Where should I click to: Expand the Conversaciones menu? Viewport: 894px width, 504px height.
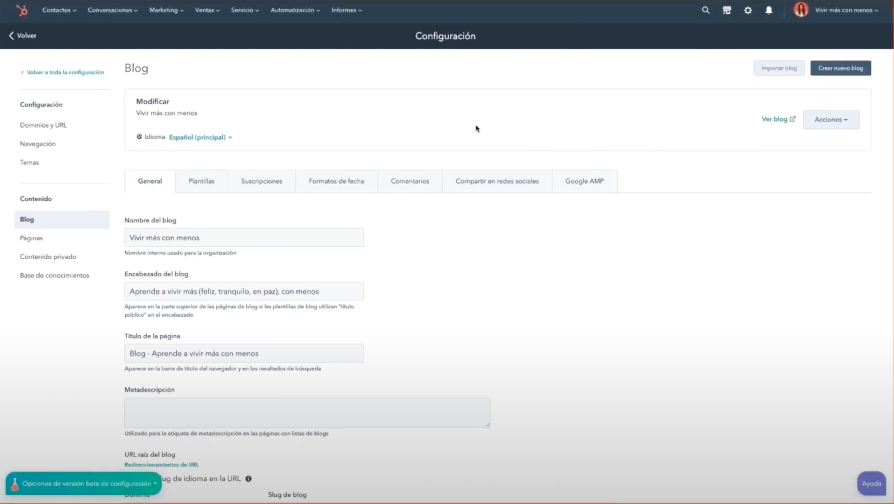point(112,10)
